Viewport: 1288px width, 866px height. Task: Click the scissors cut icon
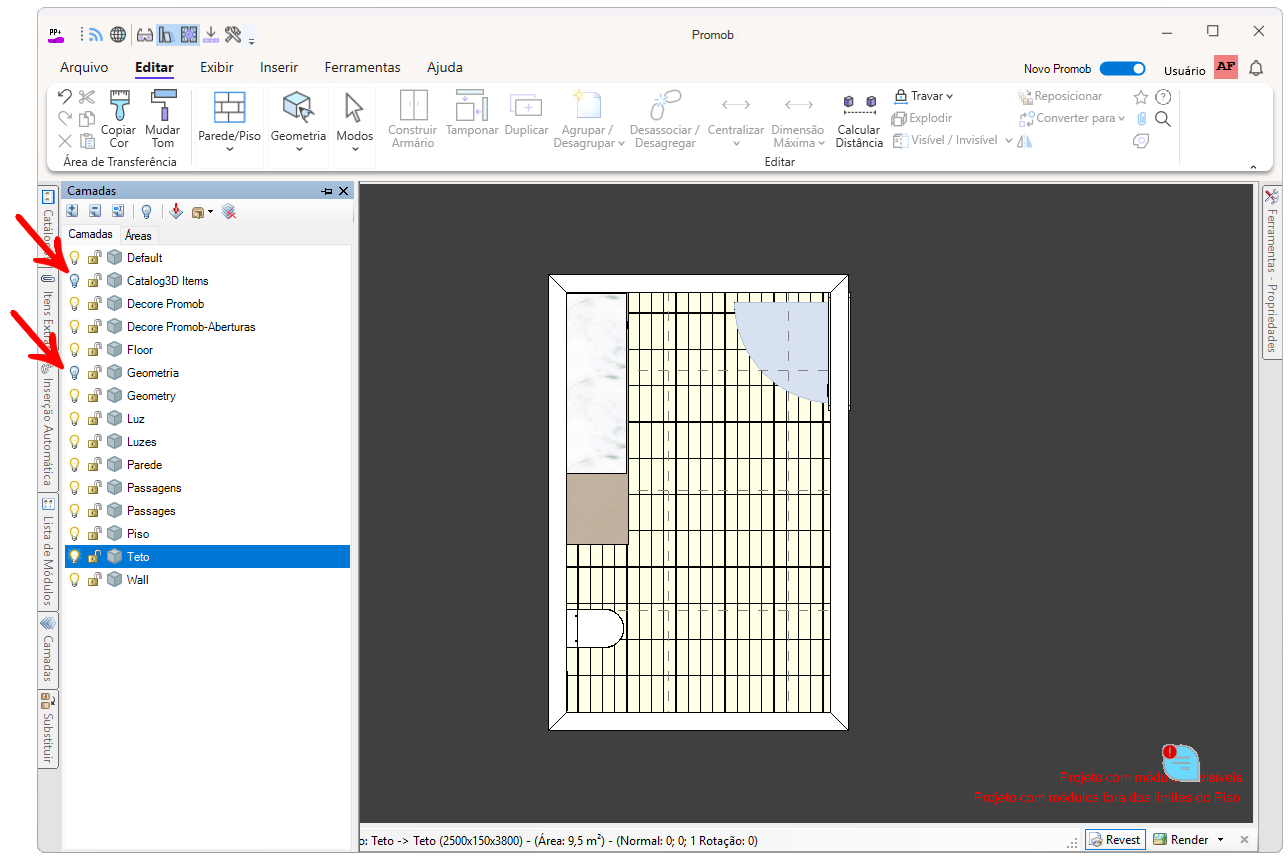pos(87,97)
